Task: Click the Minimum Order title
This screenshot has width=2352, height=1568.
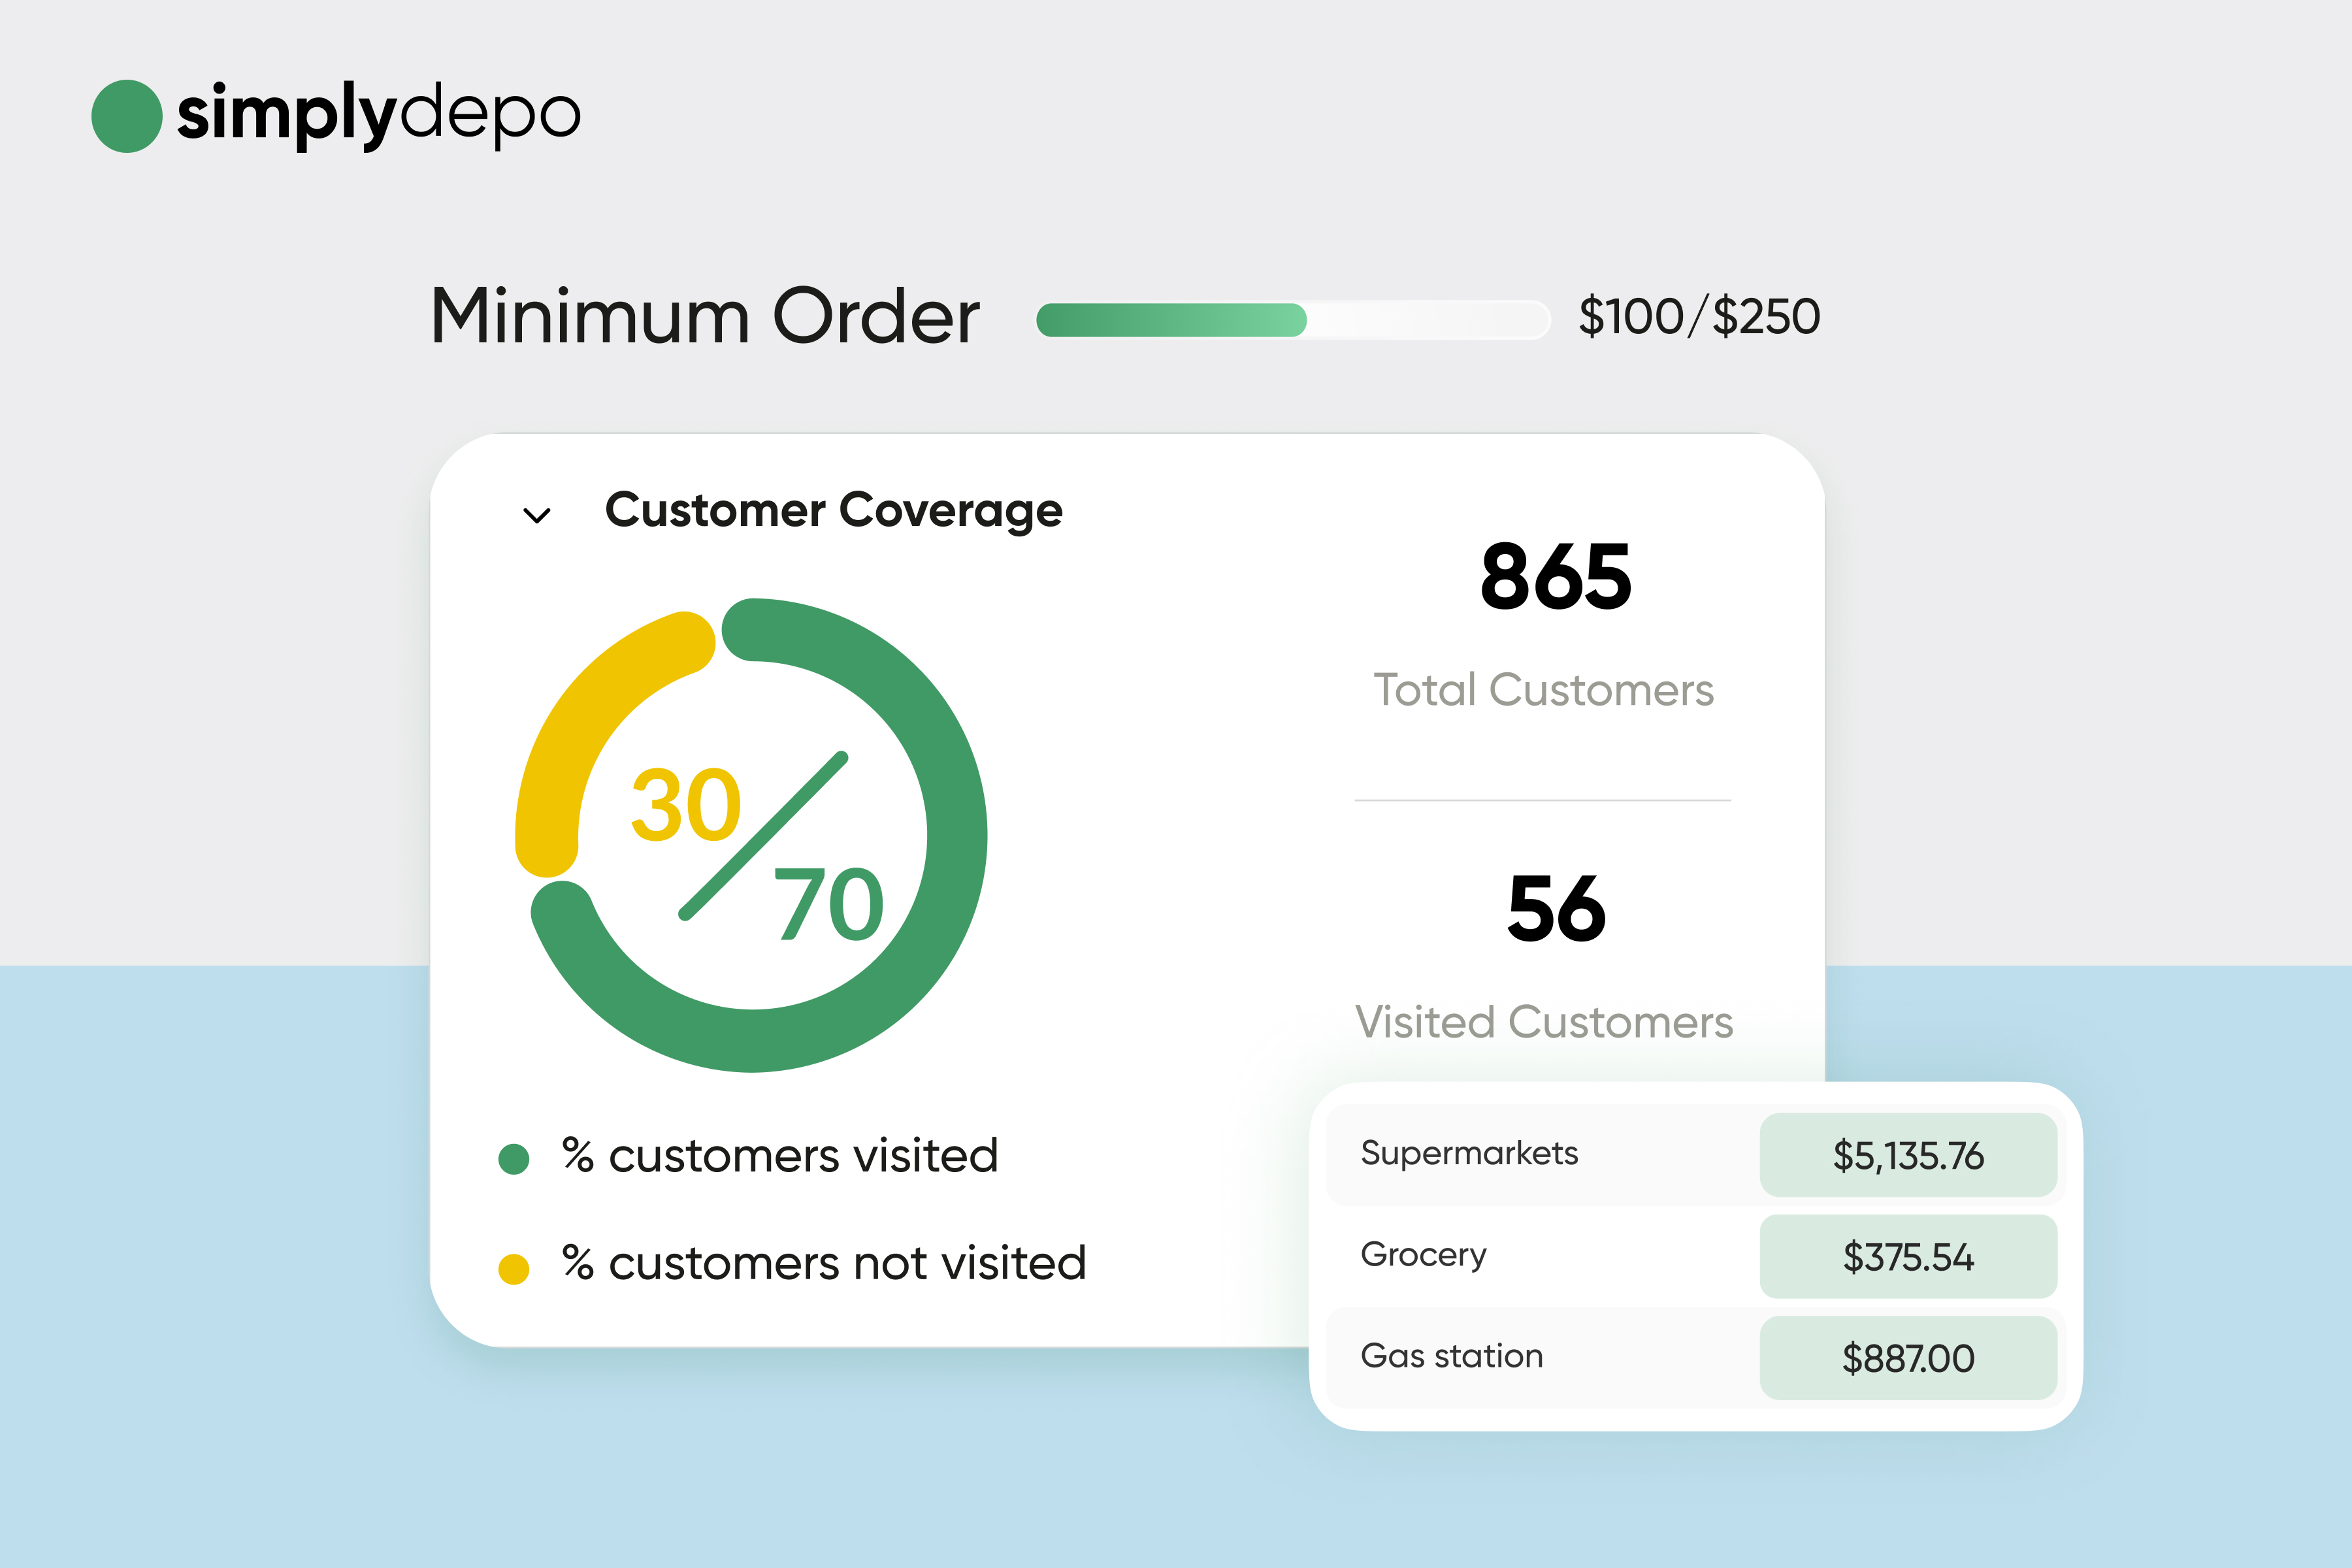Action: click(x=705, y=317)
